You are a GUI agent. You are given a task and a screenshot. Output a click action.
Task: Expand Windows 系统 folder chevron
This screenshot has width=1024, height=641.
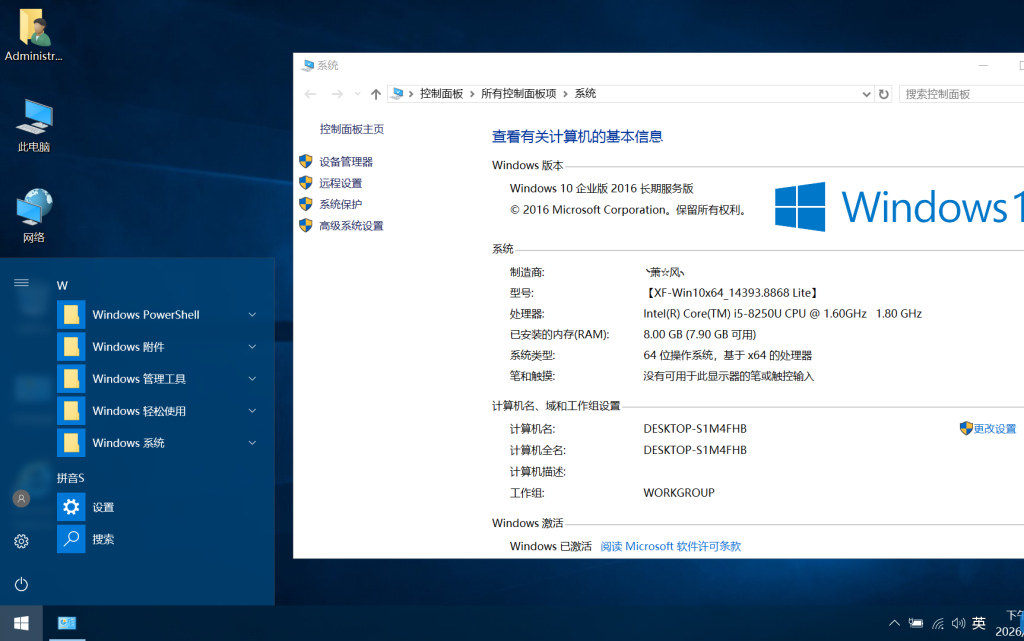click(252, 443)
